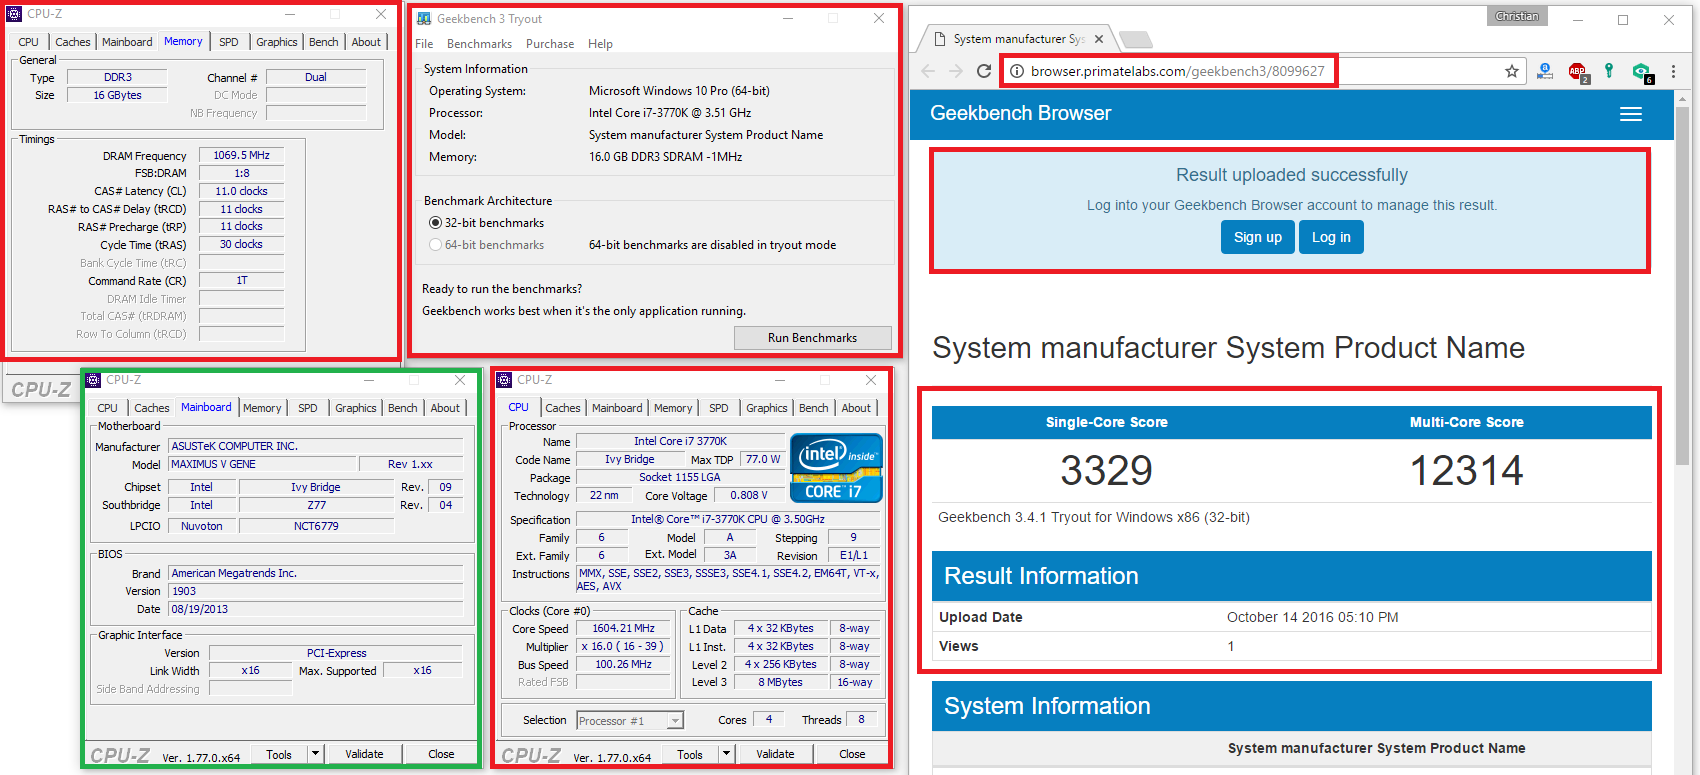The height and width of the screenshot is (775, 1700).
Task: Click the Sign up button
Action: 1257,237
